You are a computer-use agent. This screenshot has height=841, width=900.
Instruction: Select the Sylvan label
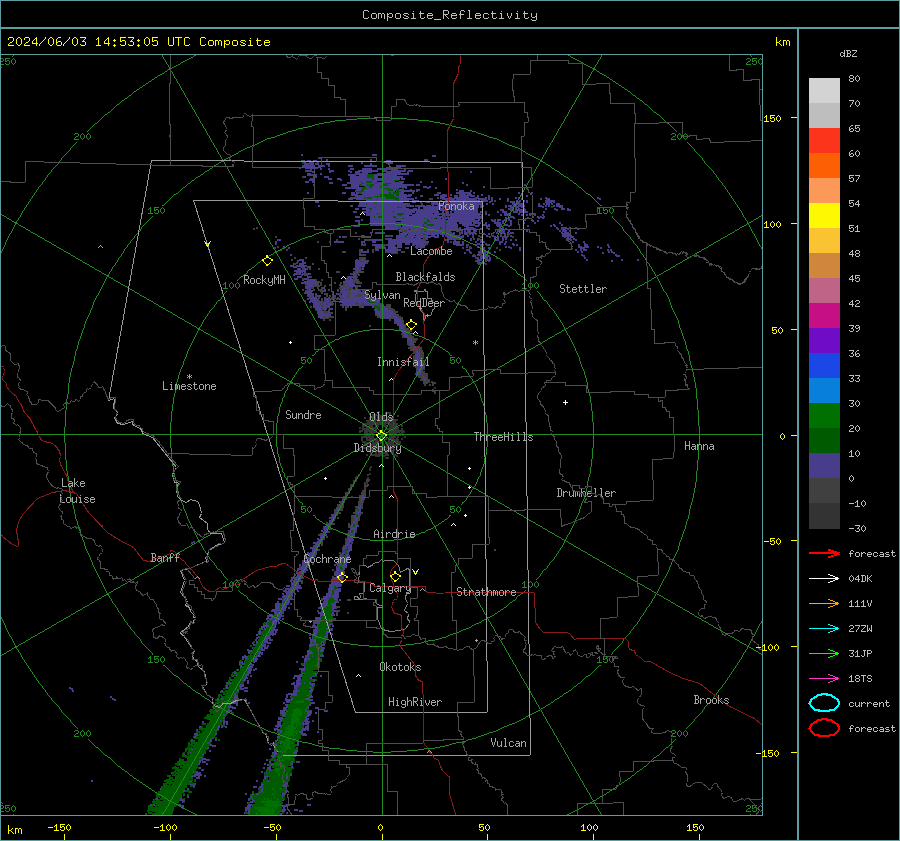coord(382,295)
